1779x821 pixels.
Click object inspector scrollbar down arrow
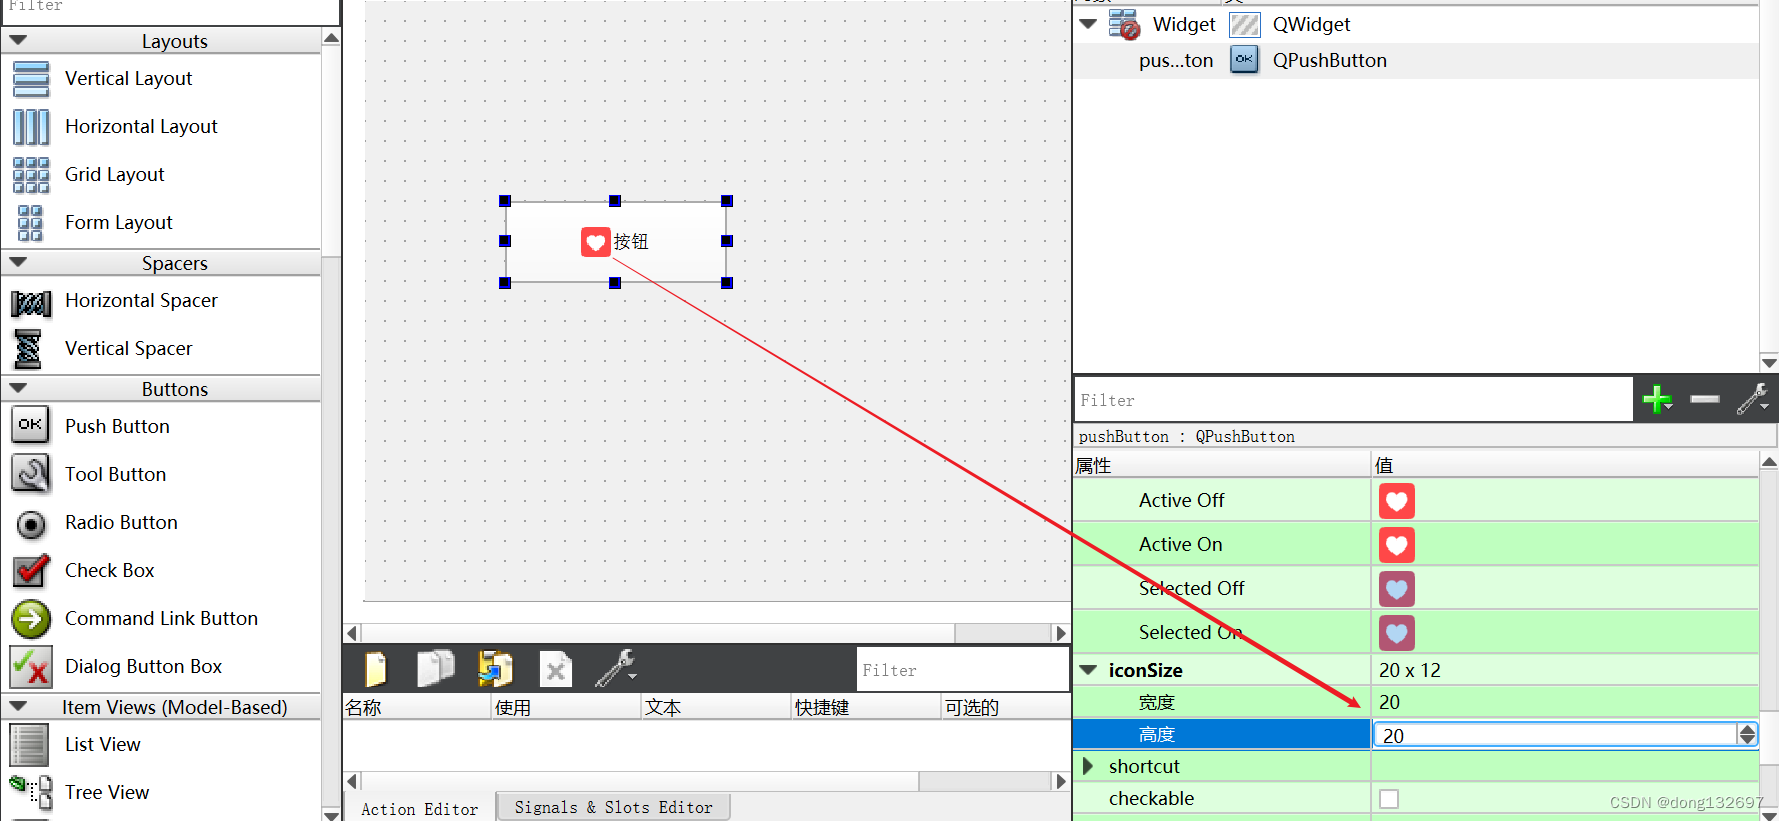(1769, 363)
